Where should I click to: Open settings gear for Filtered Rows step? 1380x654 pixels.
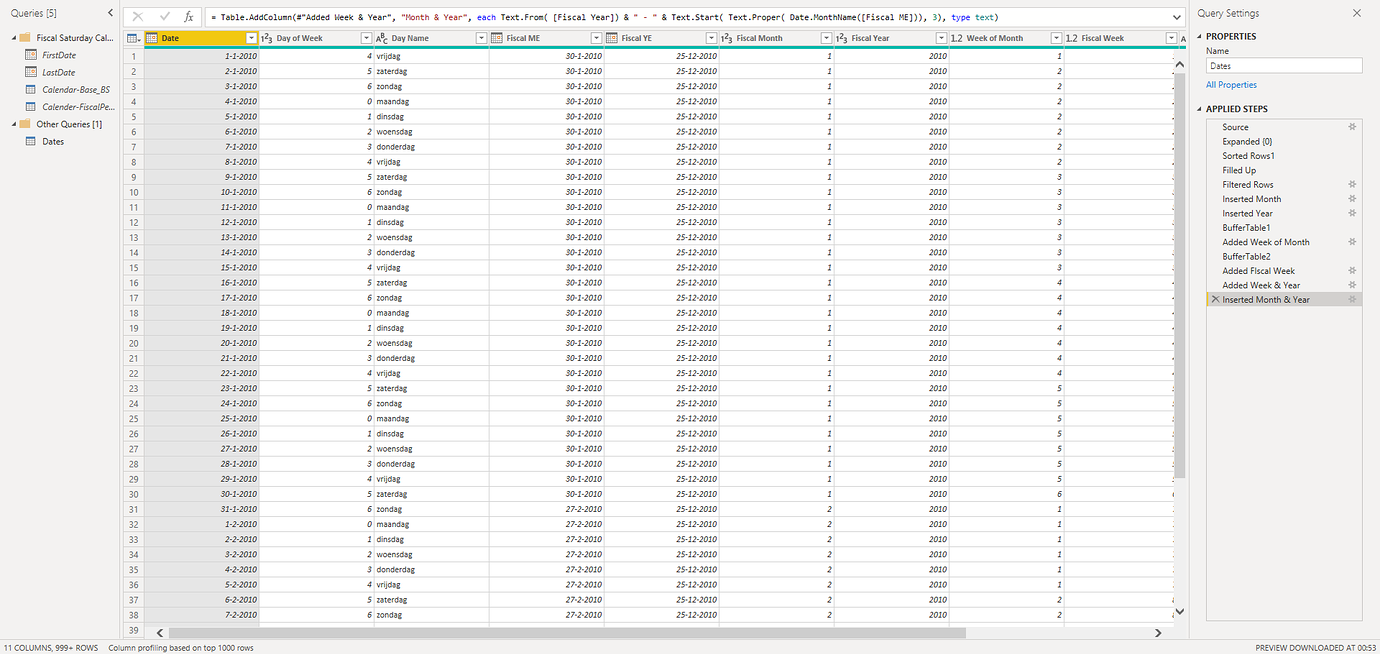[1352, 184]
